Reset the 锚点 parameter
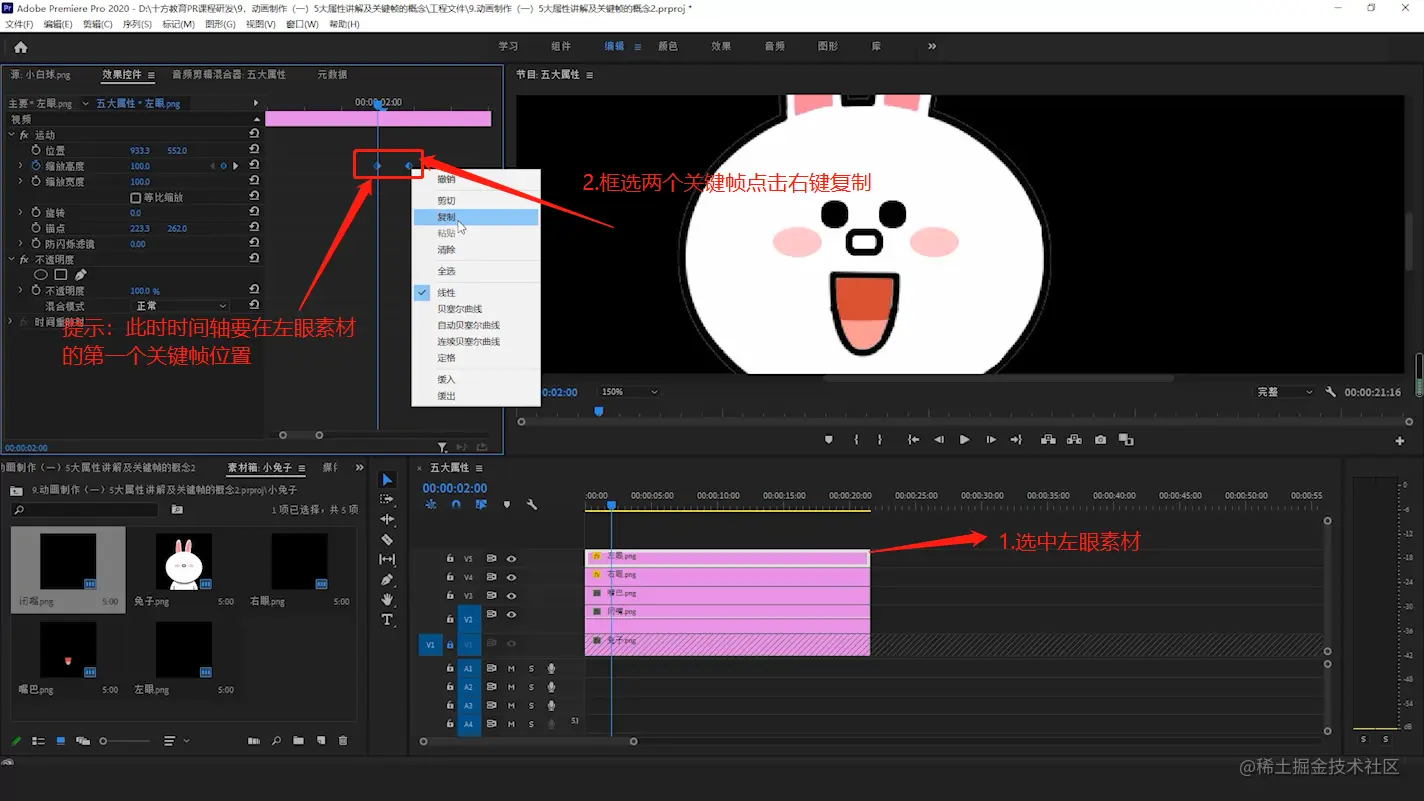The image size is (1424, 801). 254,228
